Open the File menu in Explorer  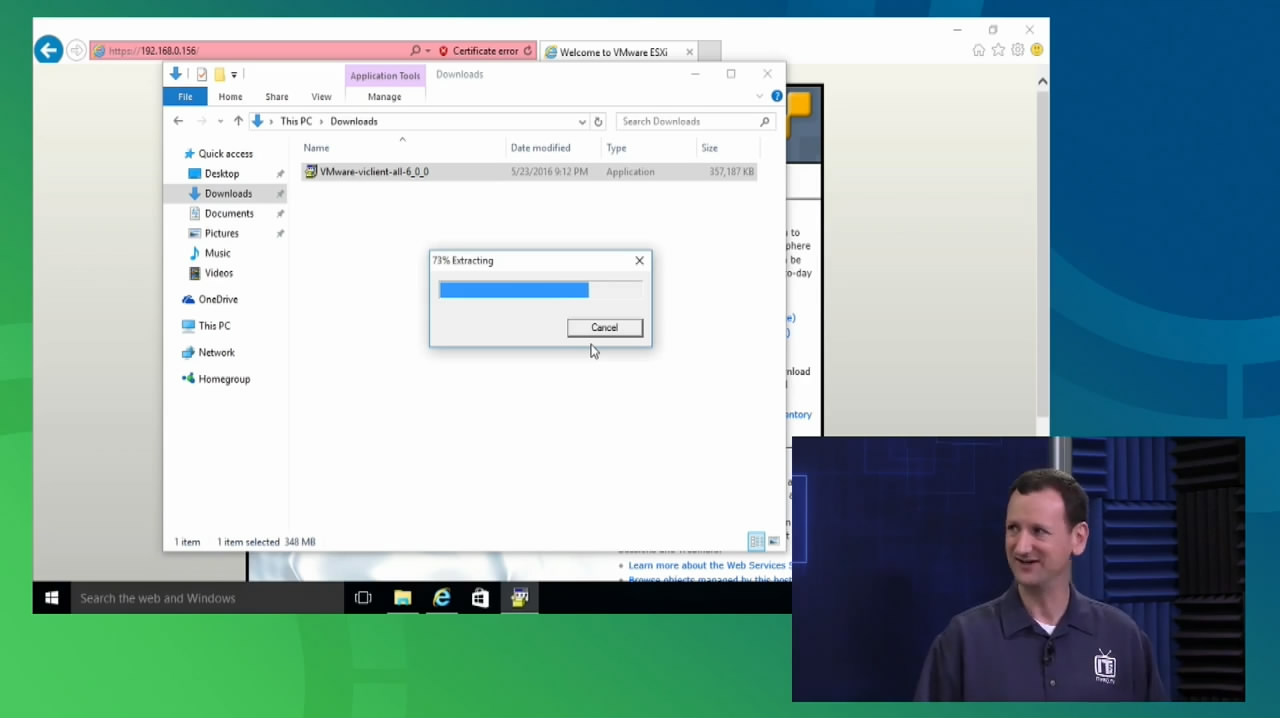coord(185,97)
